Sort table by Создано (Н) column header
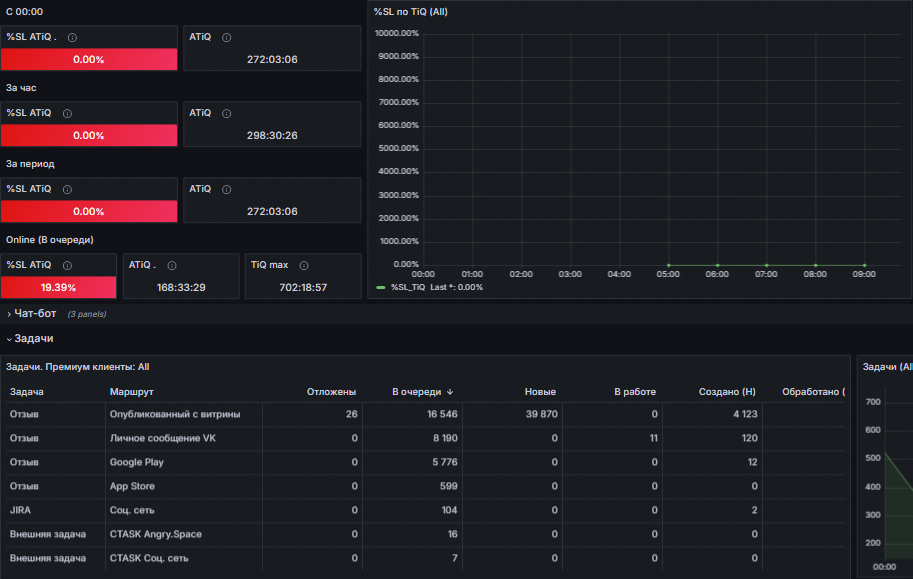Viewport: 913px width, 579px height. click(727, 392)
